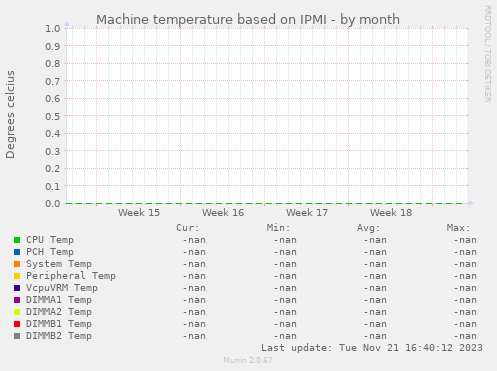Click the Week 18 axis label
The height and width of the screenshot is (371, 497).
pyautogui.click(x=391, y=213)
